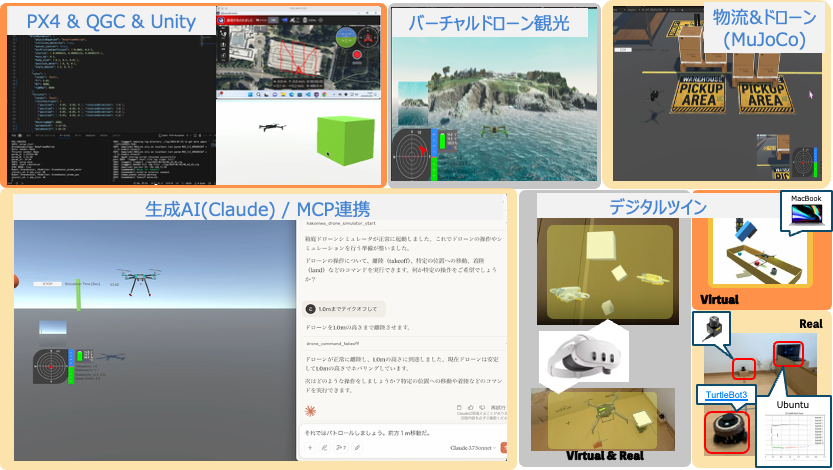The height and width of the screenshot is (470, 833).
Task: Click the search icon in the Windows taskbar
Action: pyautogui.click(x=258, y=95)
